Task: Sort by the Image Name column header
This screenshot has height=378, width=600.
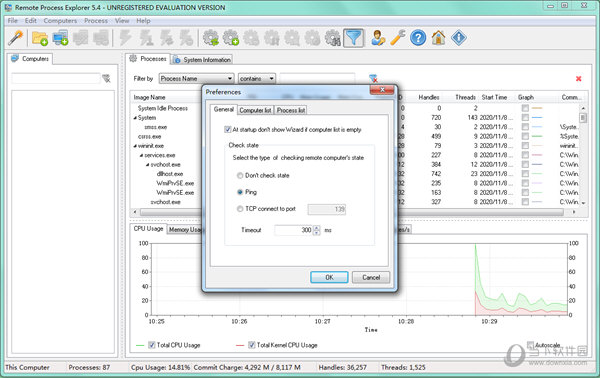Action: (150, 98)
